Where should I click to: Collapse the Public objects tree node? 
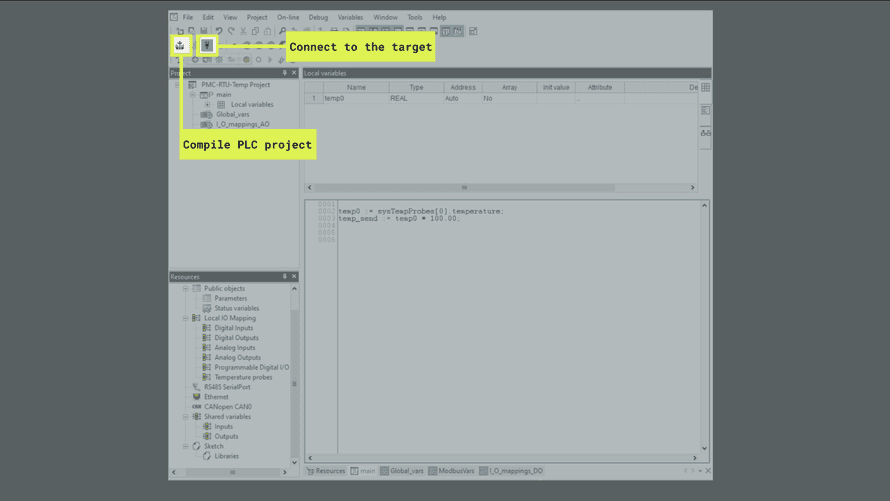click(x=186, y=288)
